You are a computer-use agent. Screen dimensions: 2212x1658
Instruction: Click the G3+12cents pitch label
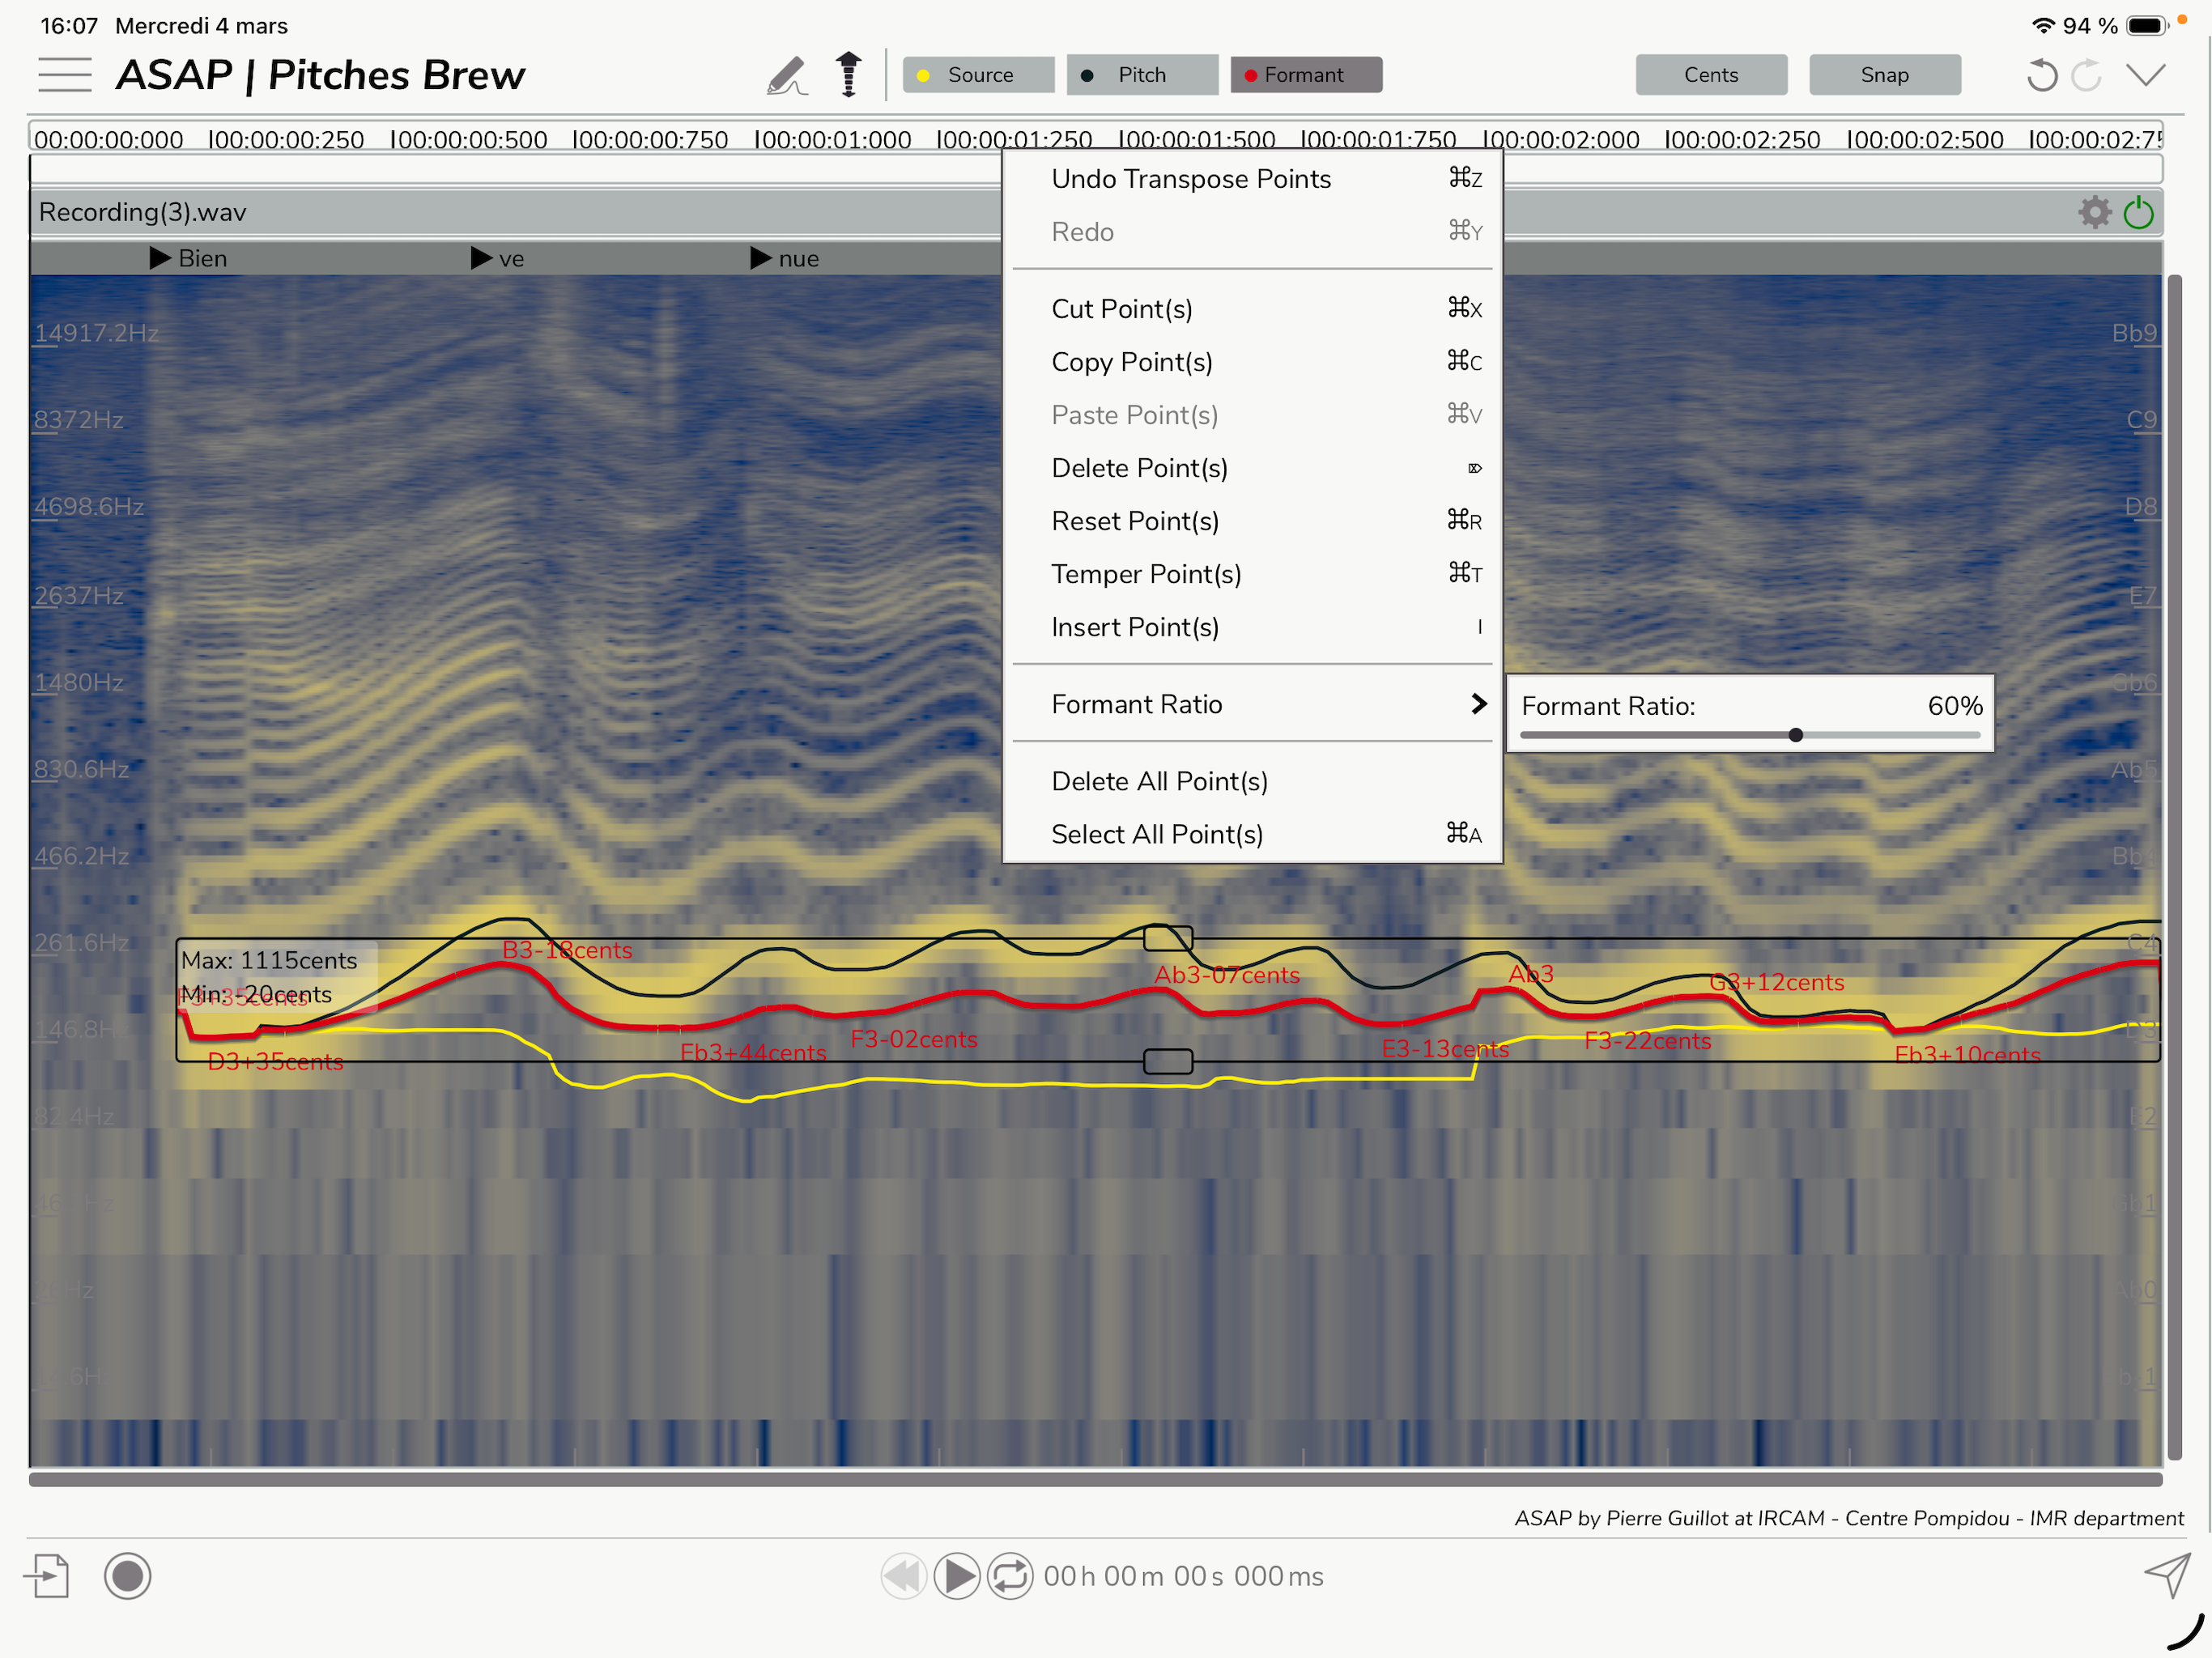pyautogui.click(x=1776, y=982)
